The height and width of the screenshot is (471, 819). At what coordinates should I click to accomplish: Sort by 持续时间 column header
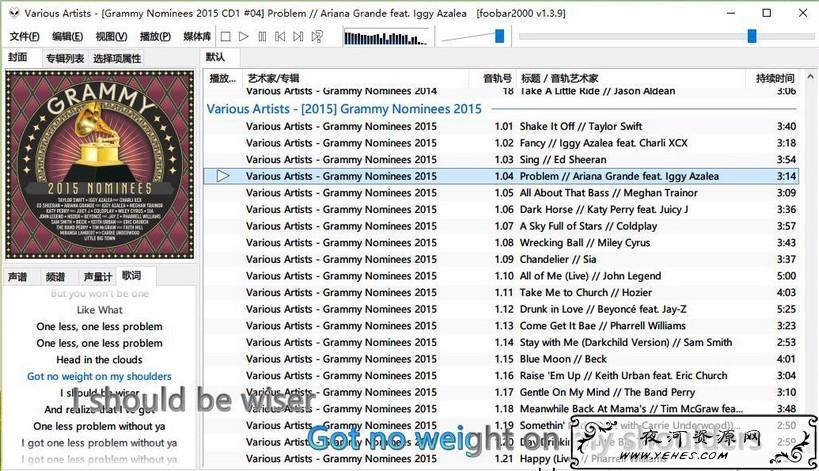tap(774, 78)
